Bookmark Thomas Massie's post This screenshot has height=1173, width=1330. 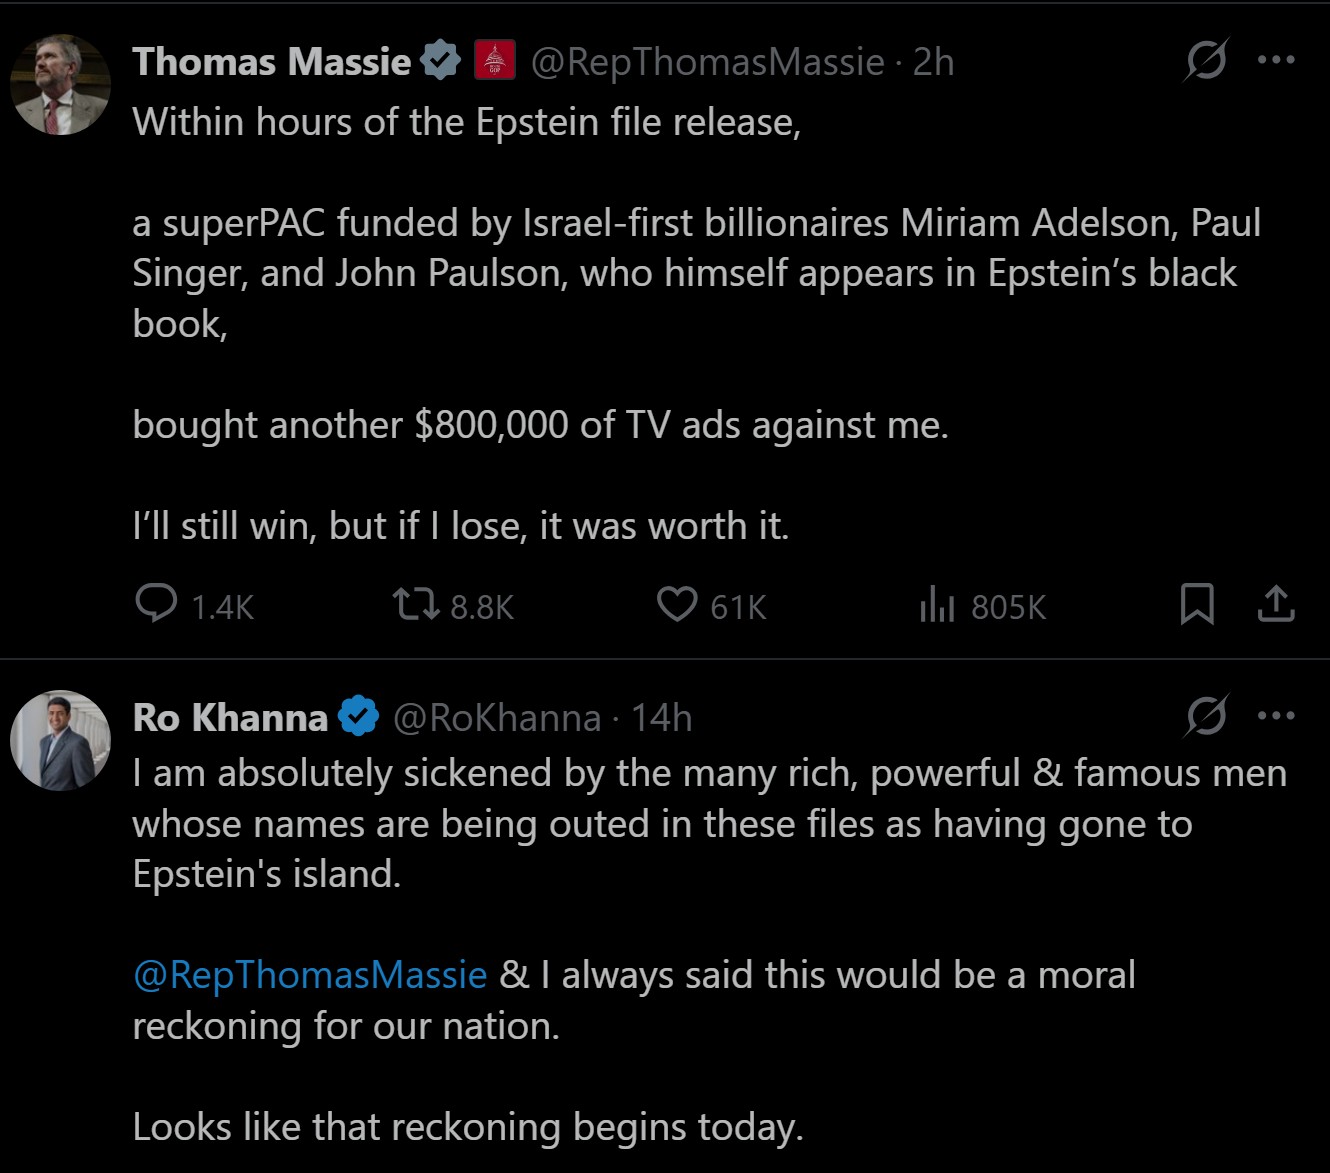(1197, 604)
